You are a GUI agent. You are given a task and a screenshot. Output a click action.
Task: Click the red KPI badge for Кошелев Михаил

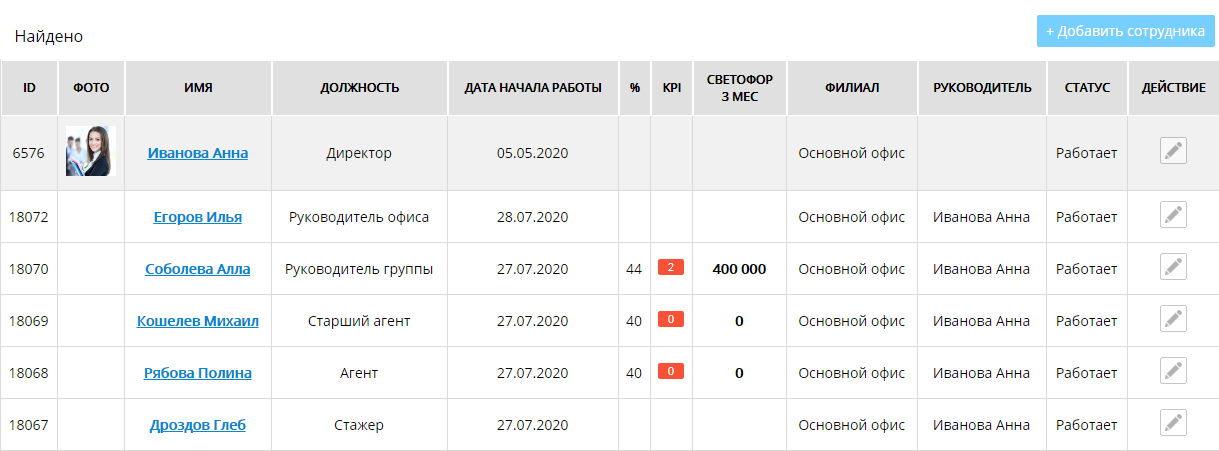point(670,320)
